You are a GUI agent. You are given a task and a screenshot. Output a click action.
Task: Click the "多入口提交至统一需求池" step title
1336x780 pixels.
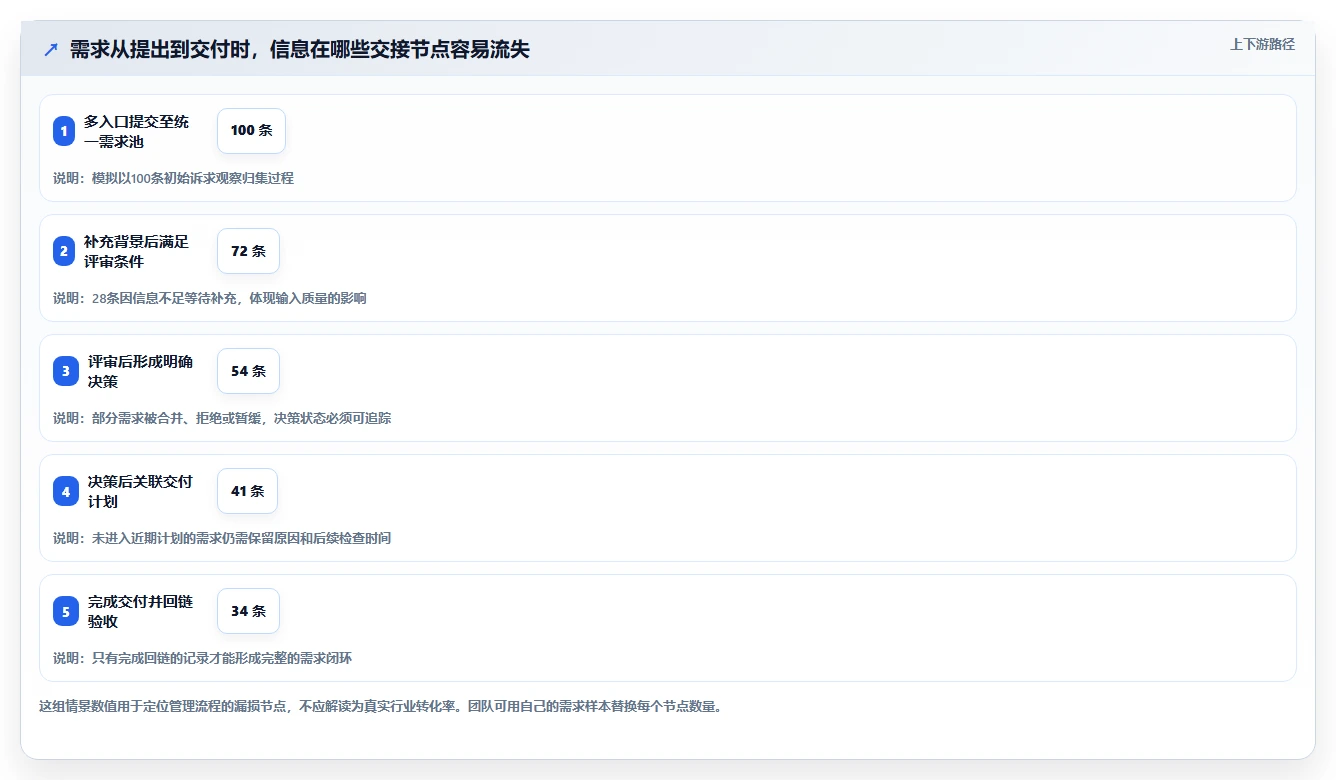point(136,131)
